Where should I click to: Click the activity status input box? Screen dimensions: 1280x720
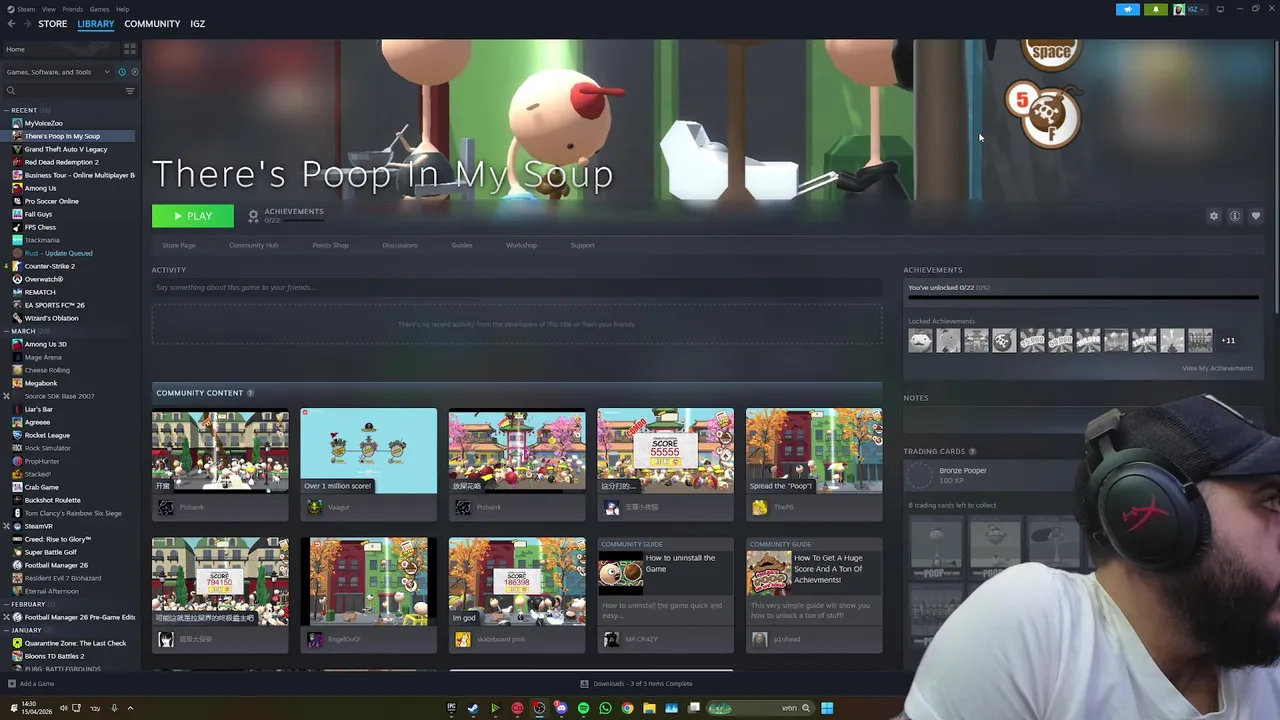pyautogui.click(x=517, y=288)
